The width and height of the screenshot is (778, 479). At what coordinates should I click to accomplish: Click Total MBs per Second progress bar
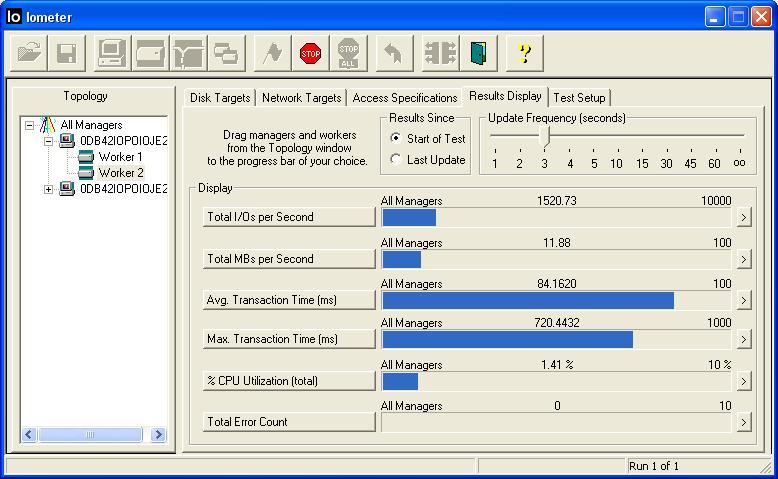tap(557, 259)
